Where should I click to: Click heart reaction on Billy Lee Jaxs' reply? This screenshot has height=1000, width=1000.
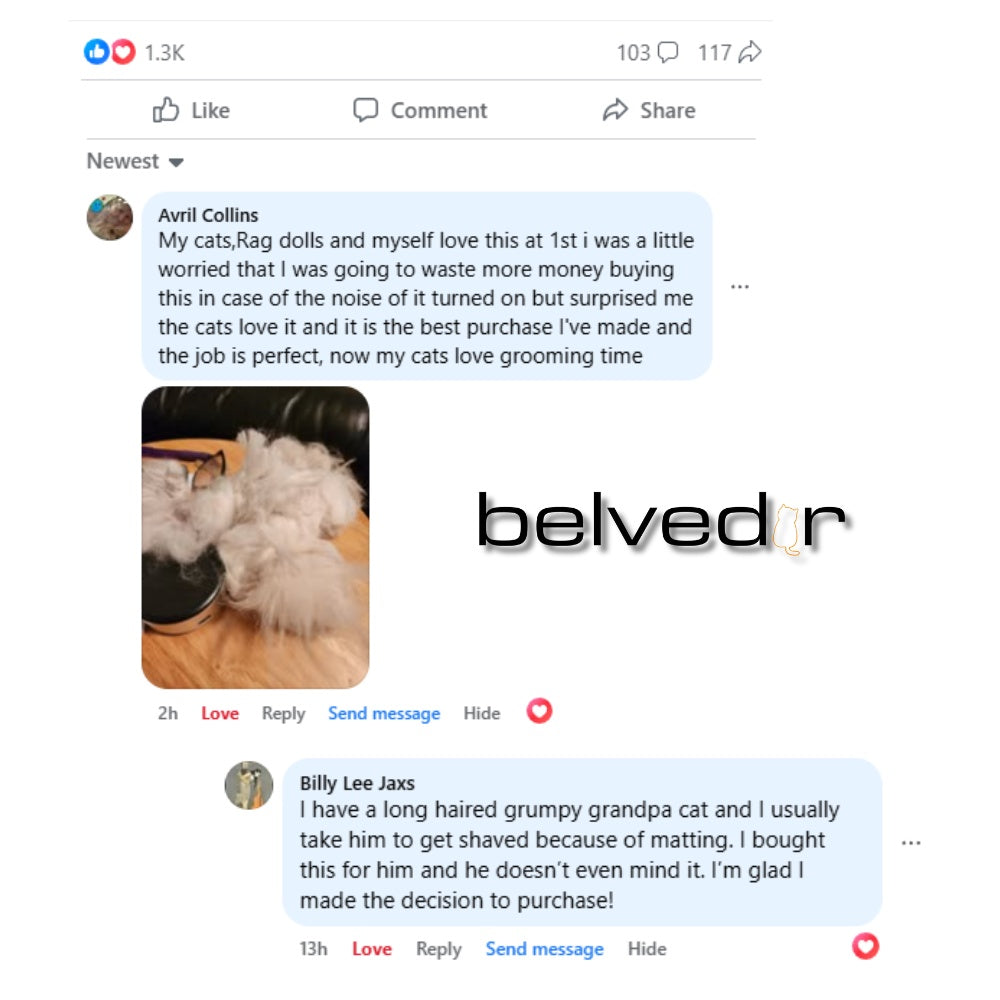865,946
